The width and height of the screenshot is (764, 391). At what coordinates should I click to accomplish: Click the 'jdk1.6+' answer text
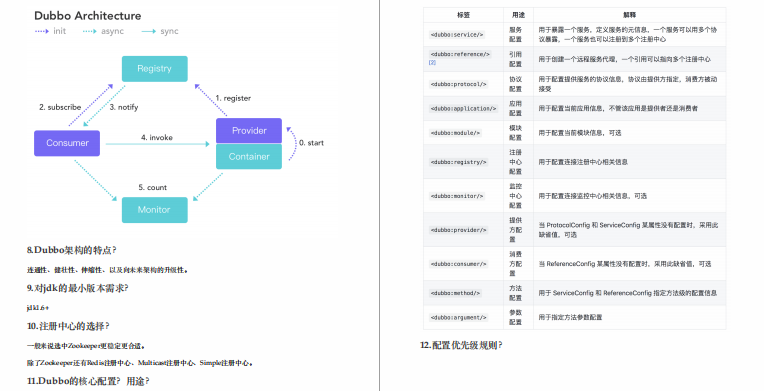click(x=38, y=308)
